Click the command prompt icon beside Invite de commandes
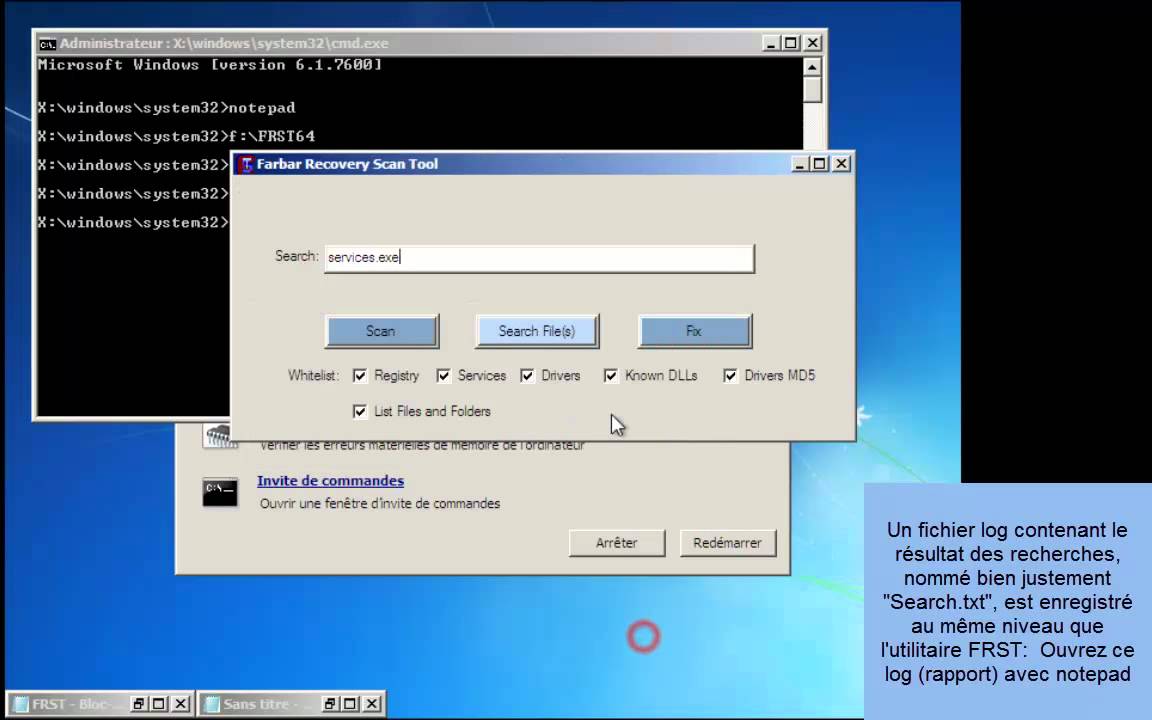The image size is (1152, 720). click(220, 492)
